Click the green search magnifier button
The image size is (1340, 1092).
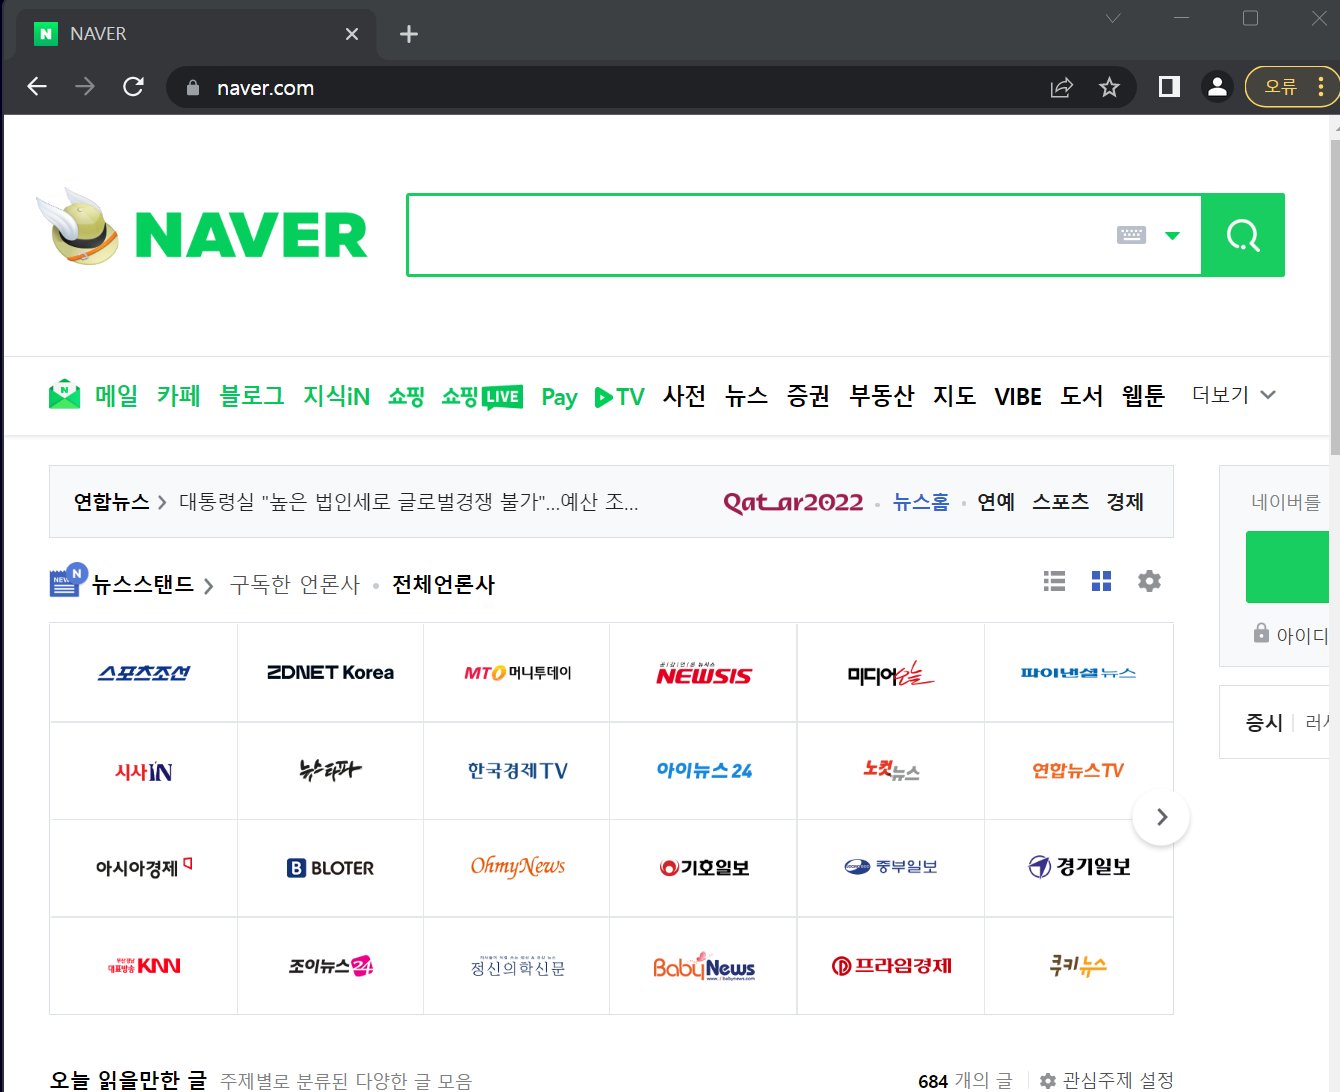(x=1243, y=235)
